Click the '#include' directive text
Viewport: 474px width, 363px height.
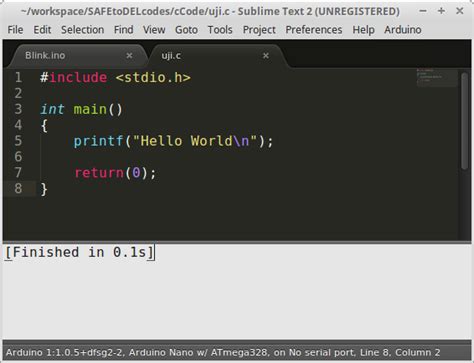point(74,78)
